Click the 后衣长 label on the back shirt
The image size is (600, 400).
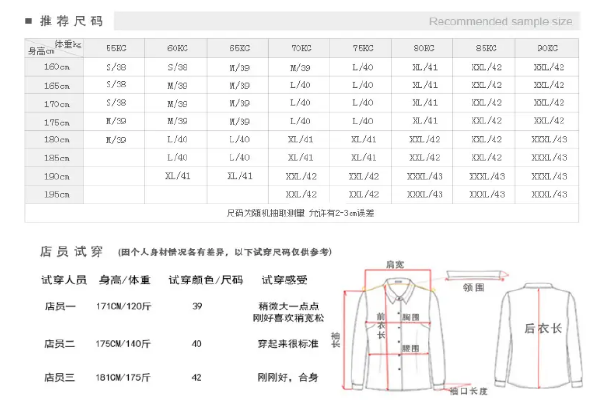coord(543,328)
